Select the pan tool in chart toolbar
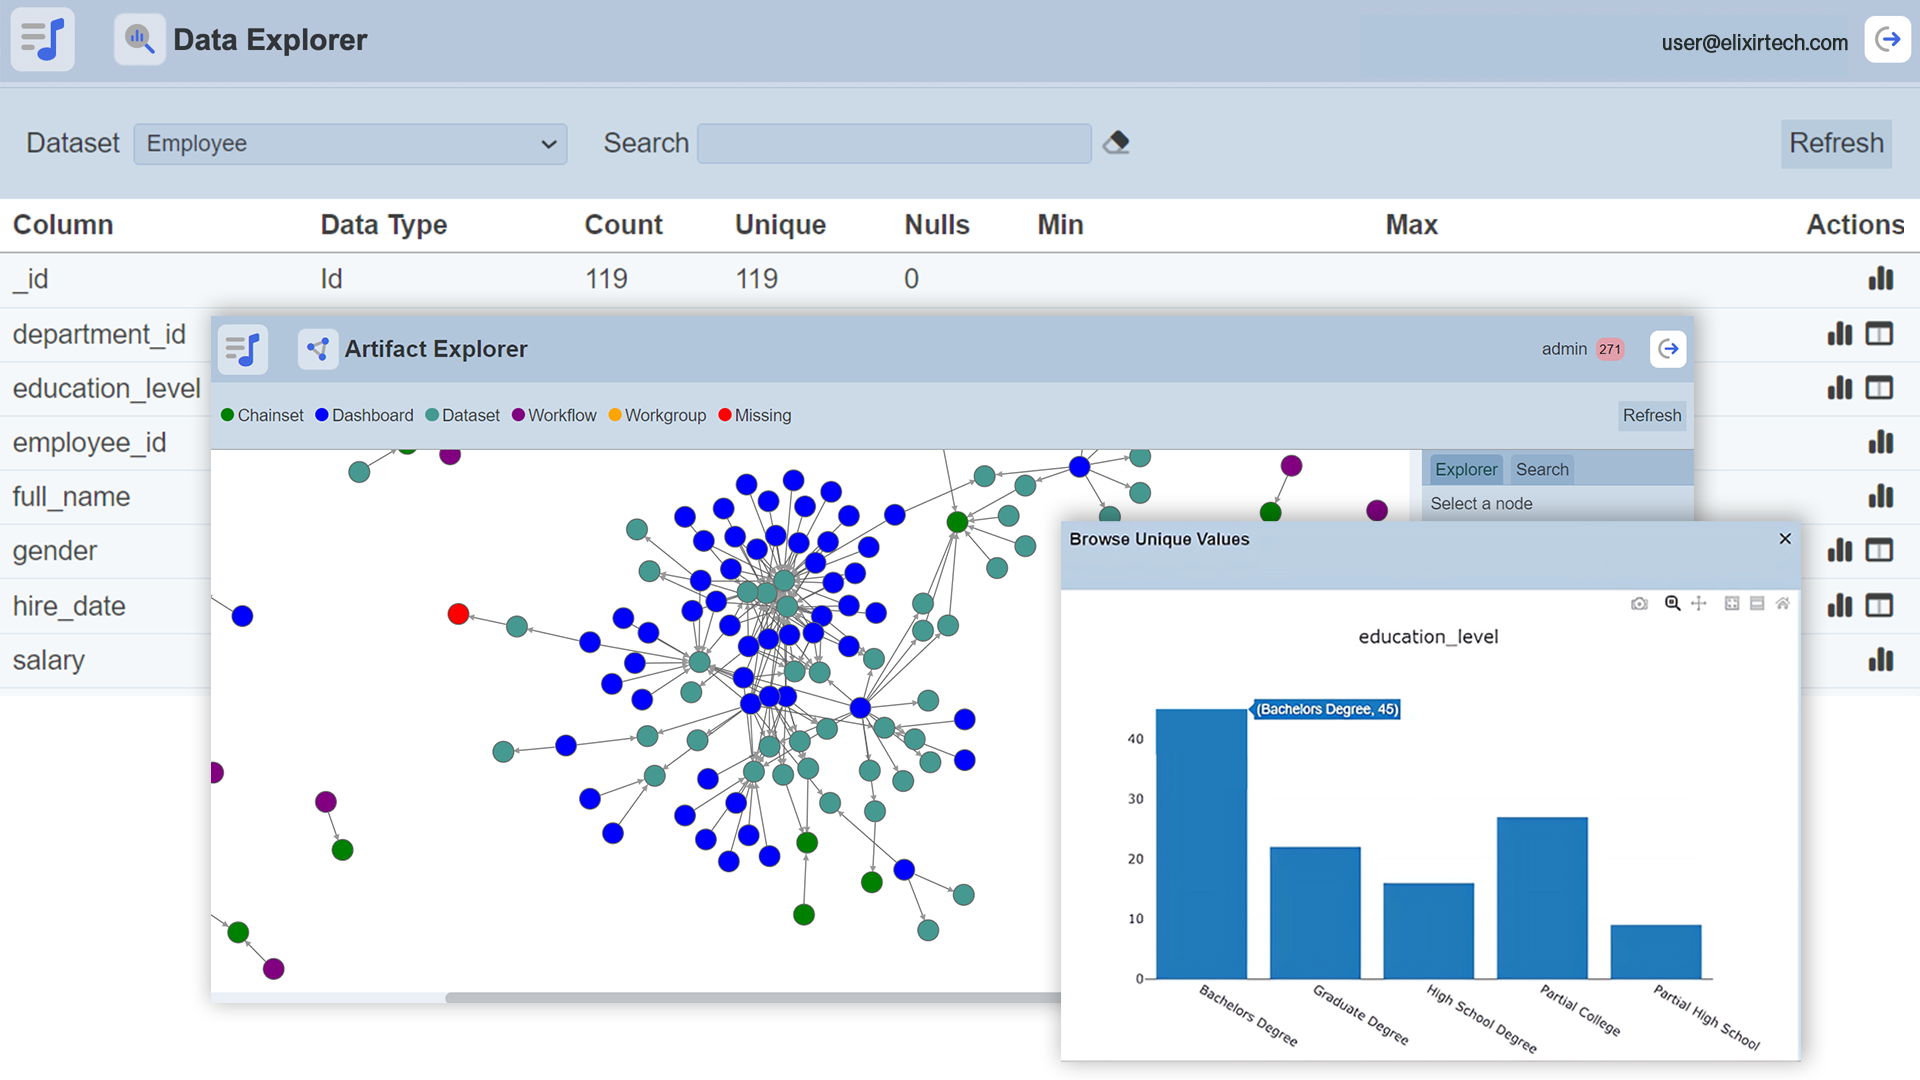The image size is (1920, 1080). pyautogui.click(x=1699, y=604)
